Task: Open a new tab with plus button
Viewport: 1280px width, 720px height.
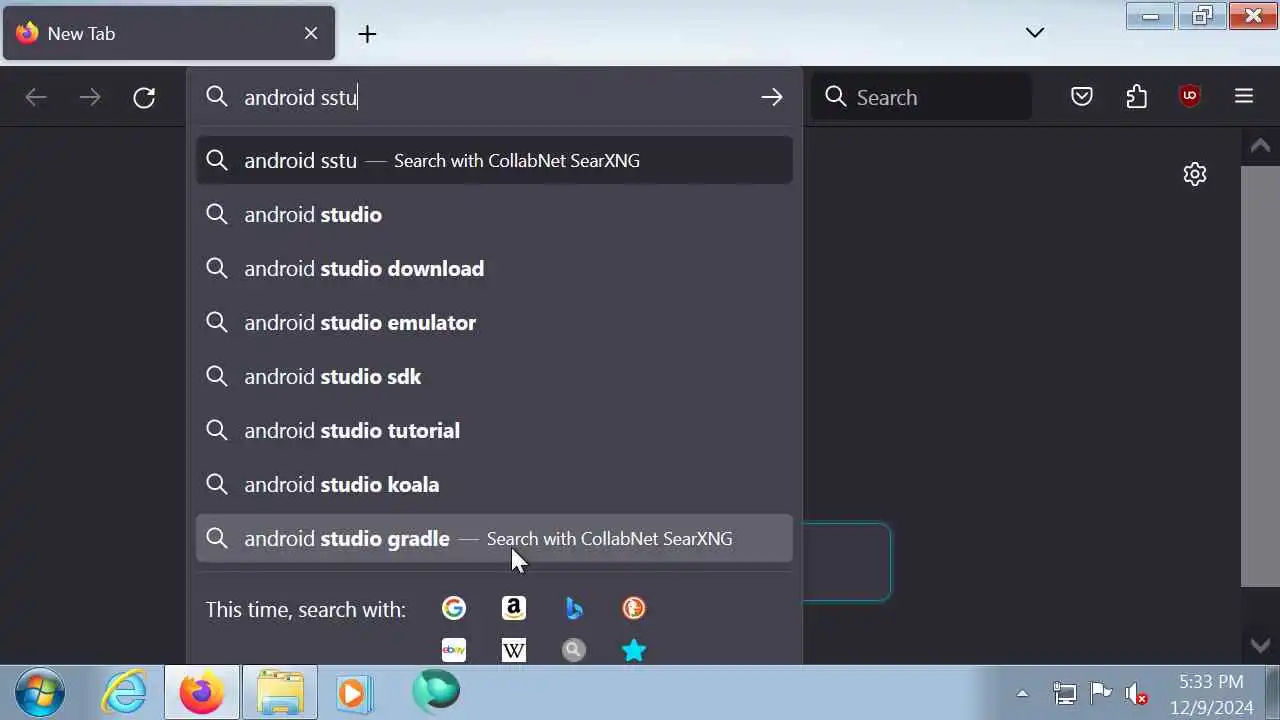Action: pyautogui.click(x=367, y=34)
